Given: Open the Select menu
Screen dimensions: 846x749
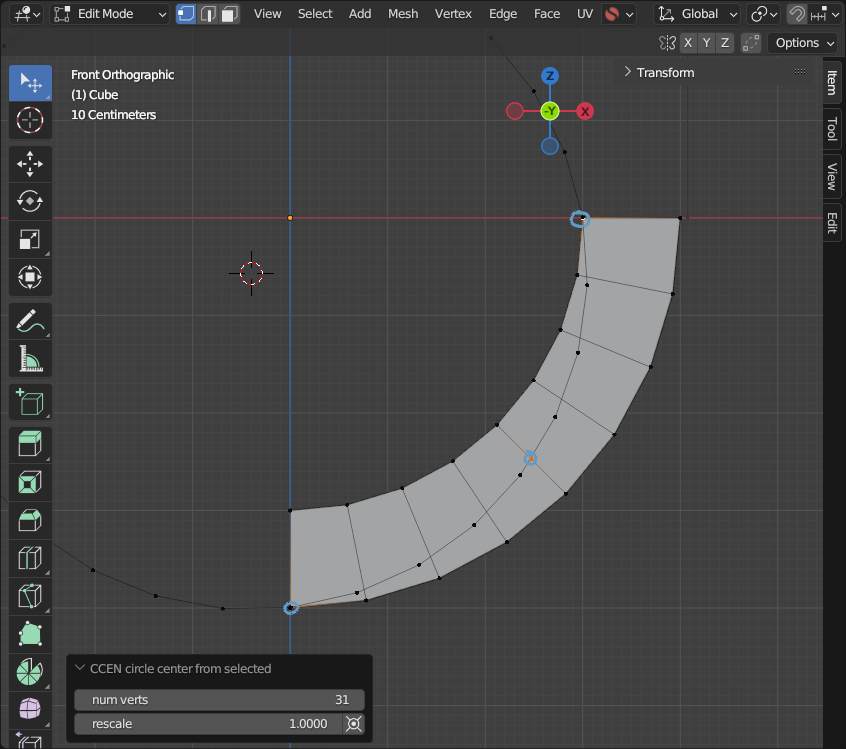Looking at the screenshot, I should [315, 14].
